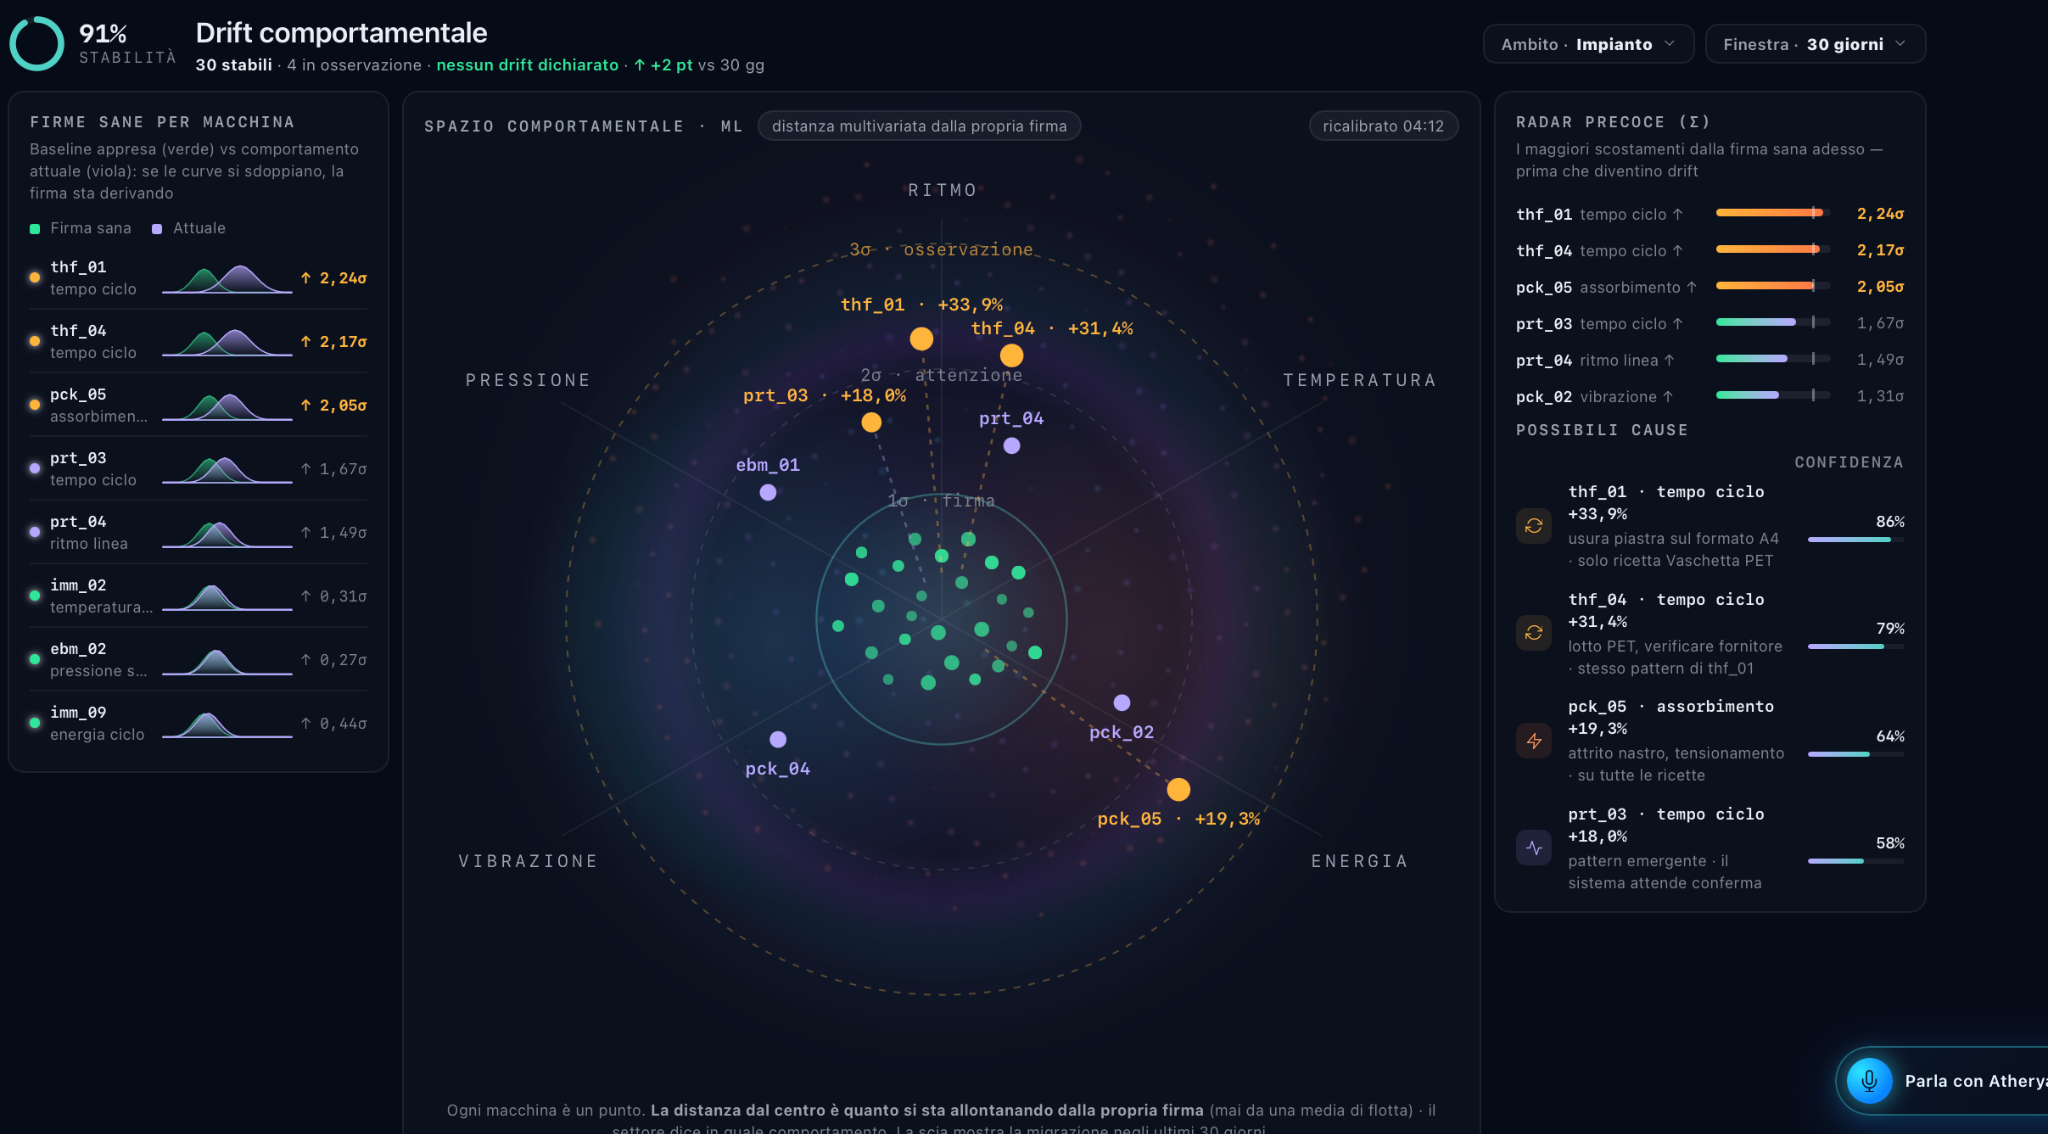
Task: Select the ebm_01 purple point on radar
Action: coord(768,492)
